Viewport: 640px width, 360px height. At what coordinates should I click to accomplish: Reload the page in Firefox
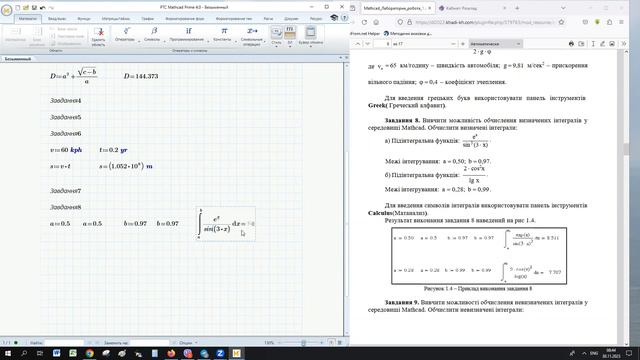click(x=364, y=22)
